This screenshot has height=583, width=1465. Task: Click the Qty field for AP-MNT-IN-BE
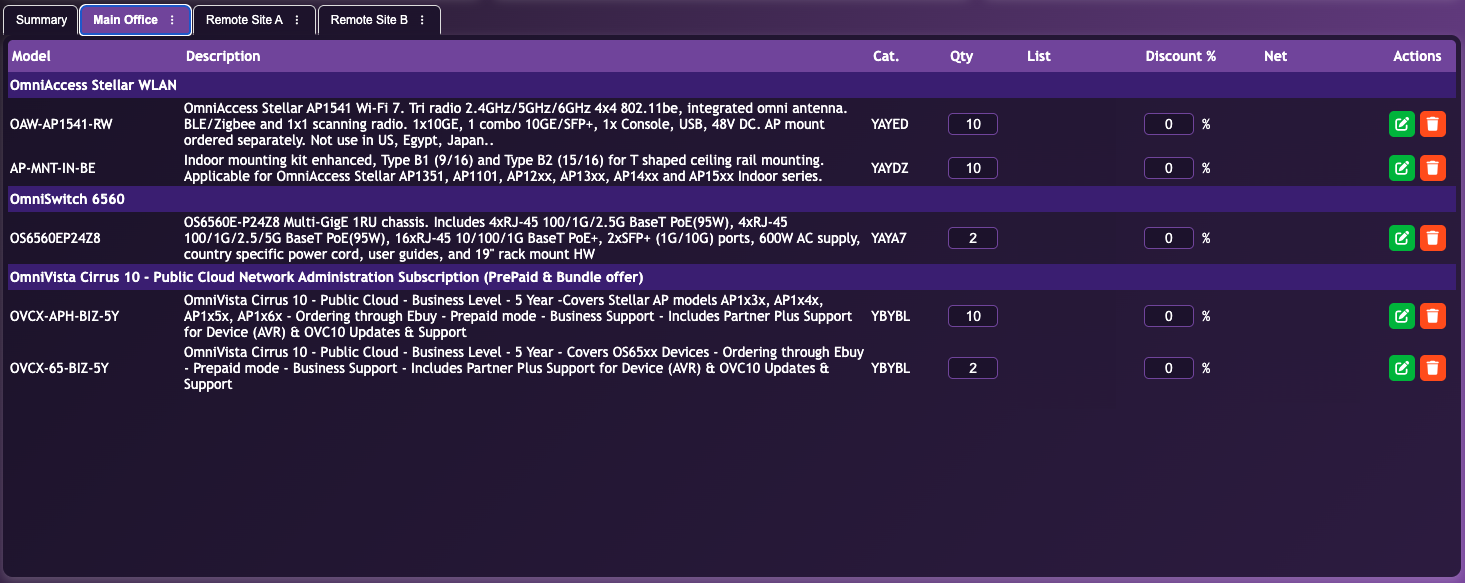coord(973,168)
